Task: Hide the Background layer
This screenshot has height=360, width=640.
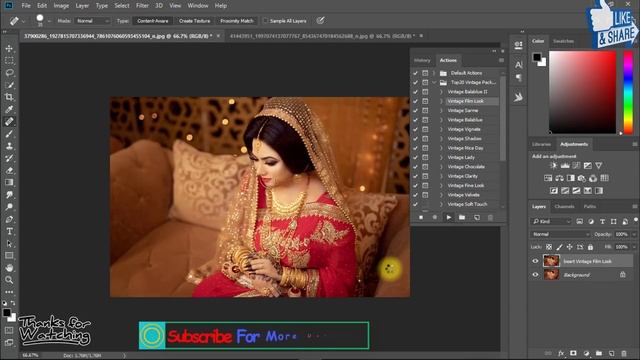Action: (535, 275)
